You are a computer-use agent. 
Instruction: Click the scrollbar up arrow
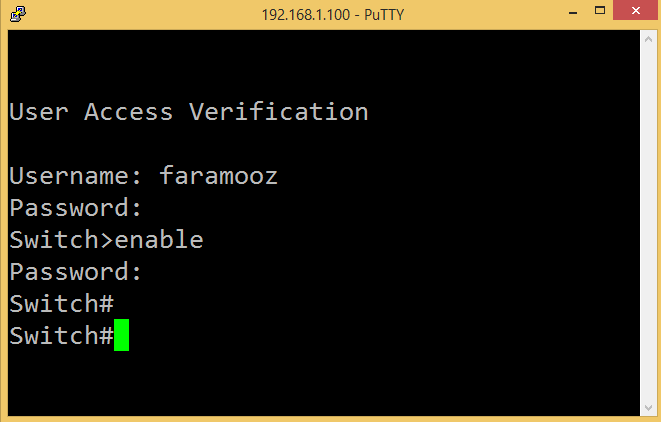[648, 39]
